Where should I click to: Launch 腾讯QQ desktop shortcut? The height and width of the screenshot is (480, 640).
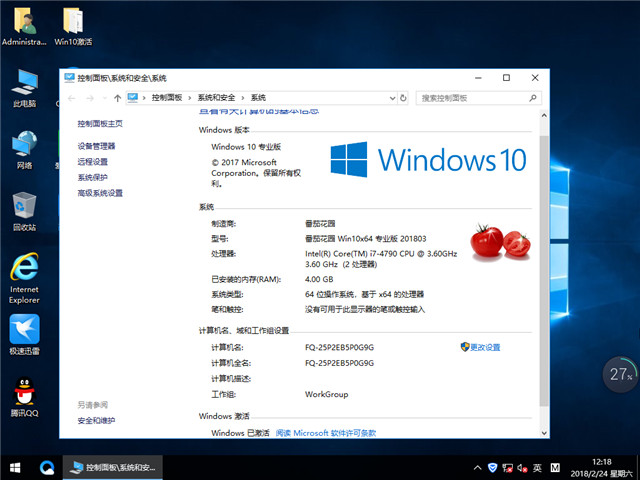coord(24,397)
